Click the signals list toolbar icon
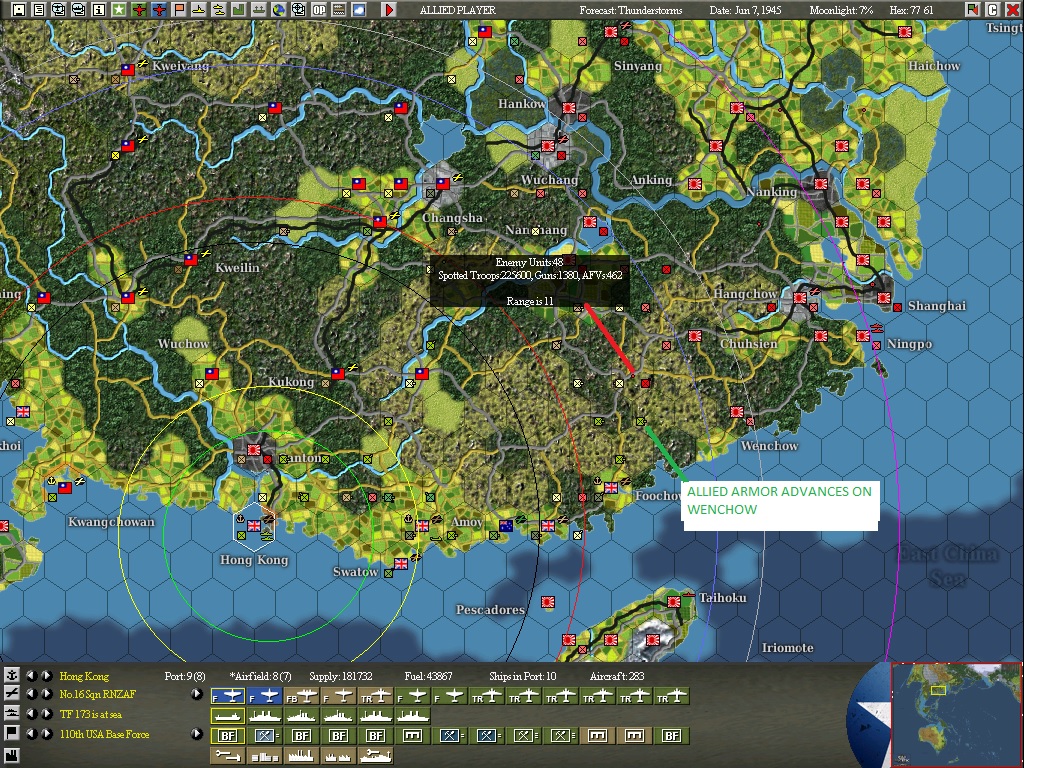1038x768 pixels. (x=339, y=10)
